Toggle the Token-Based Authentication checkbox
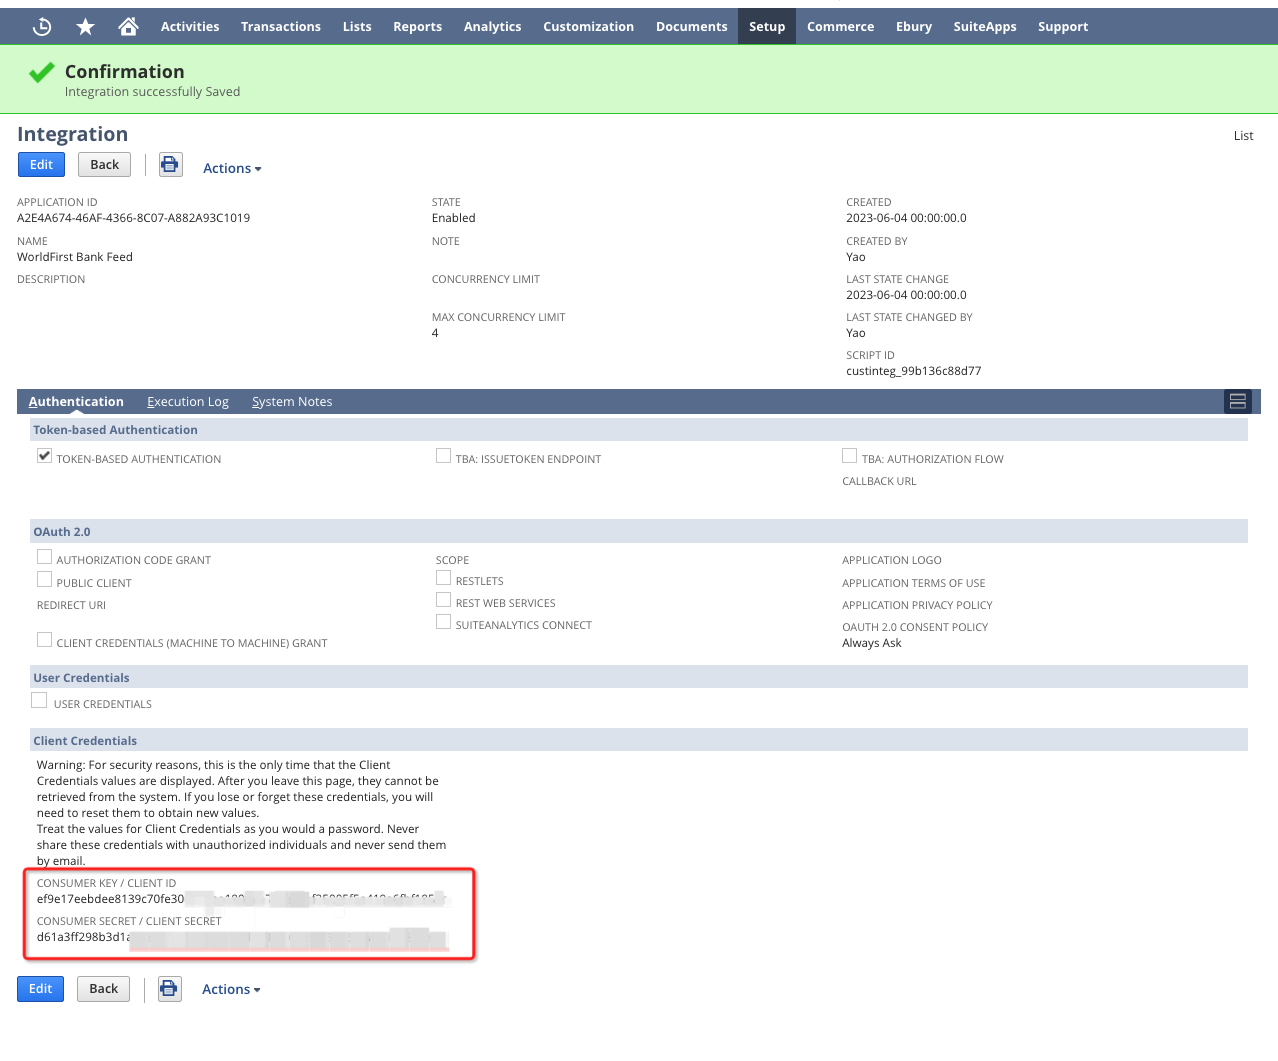1278x1061 pixels. [45, 456]
